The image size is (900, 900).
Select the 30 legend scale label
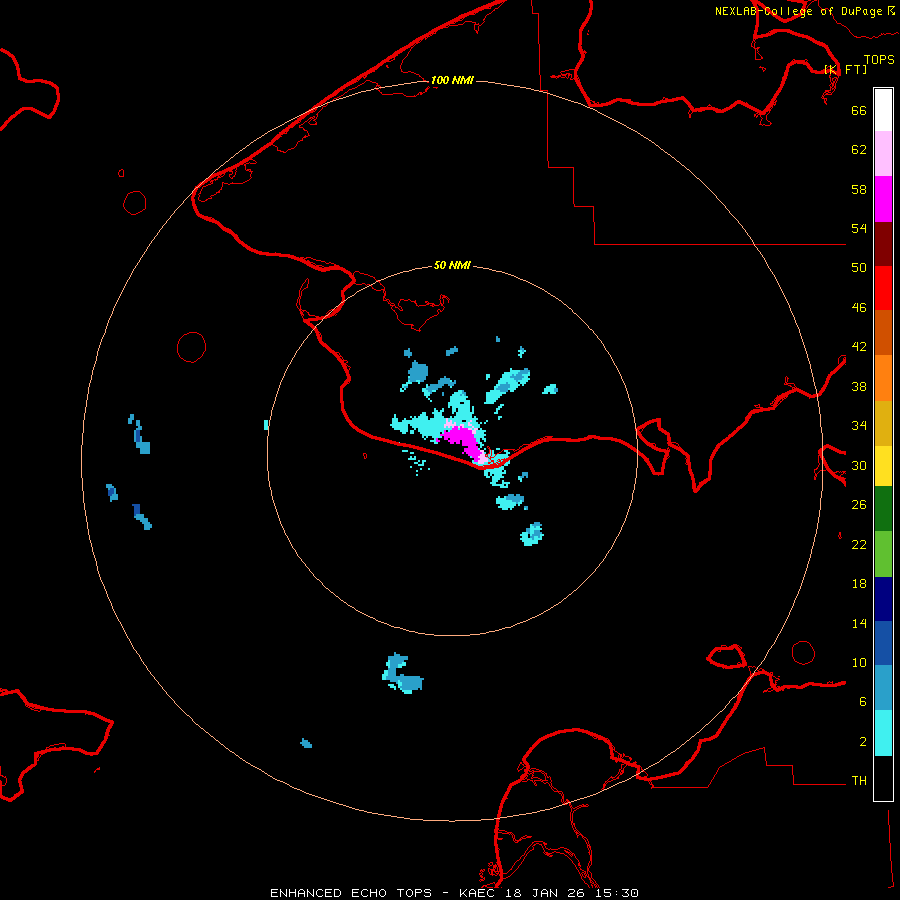(x=859, y=465)
